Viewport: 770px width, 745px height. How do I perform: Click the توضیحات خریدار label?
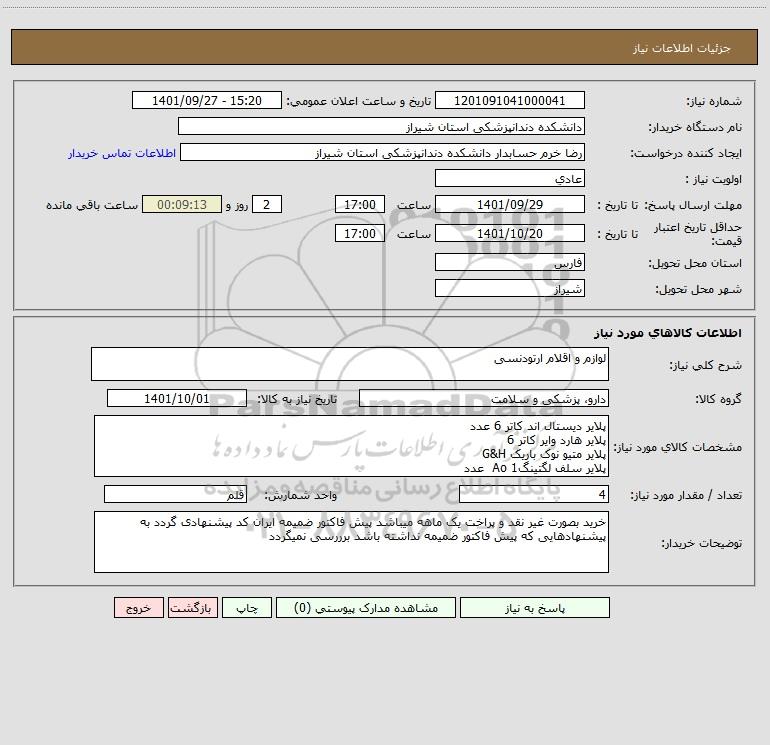(x=702, y=543)
